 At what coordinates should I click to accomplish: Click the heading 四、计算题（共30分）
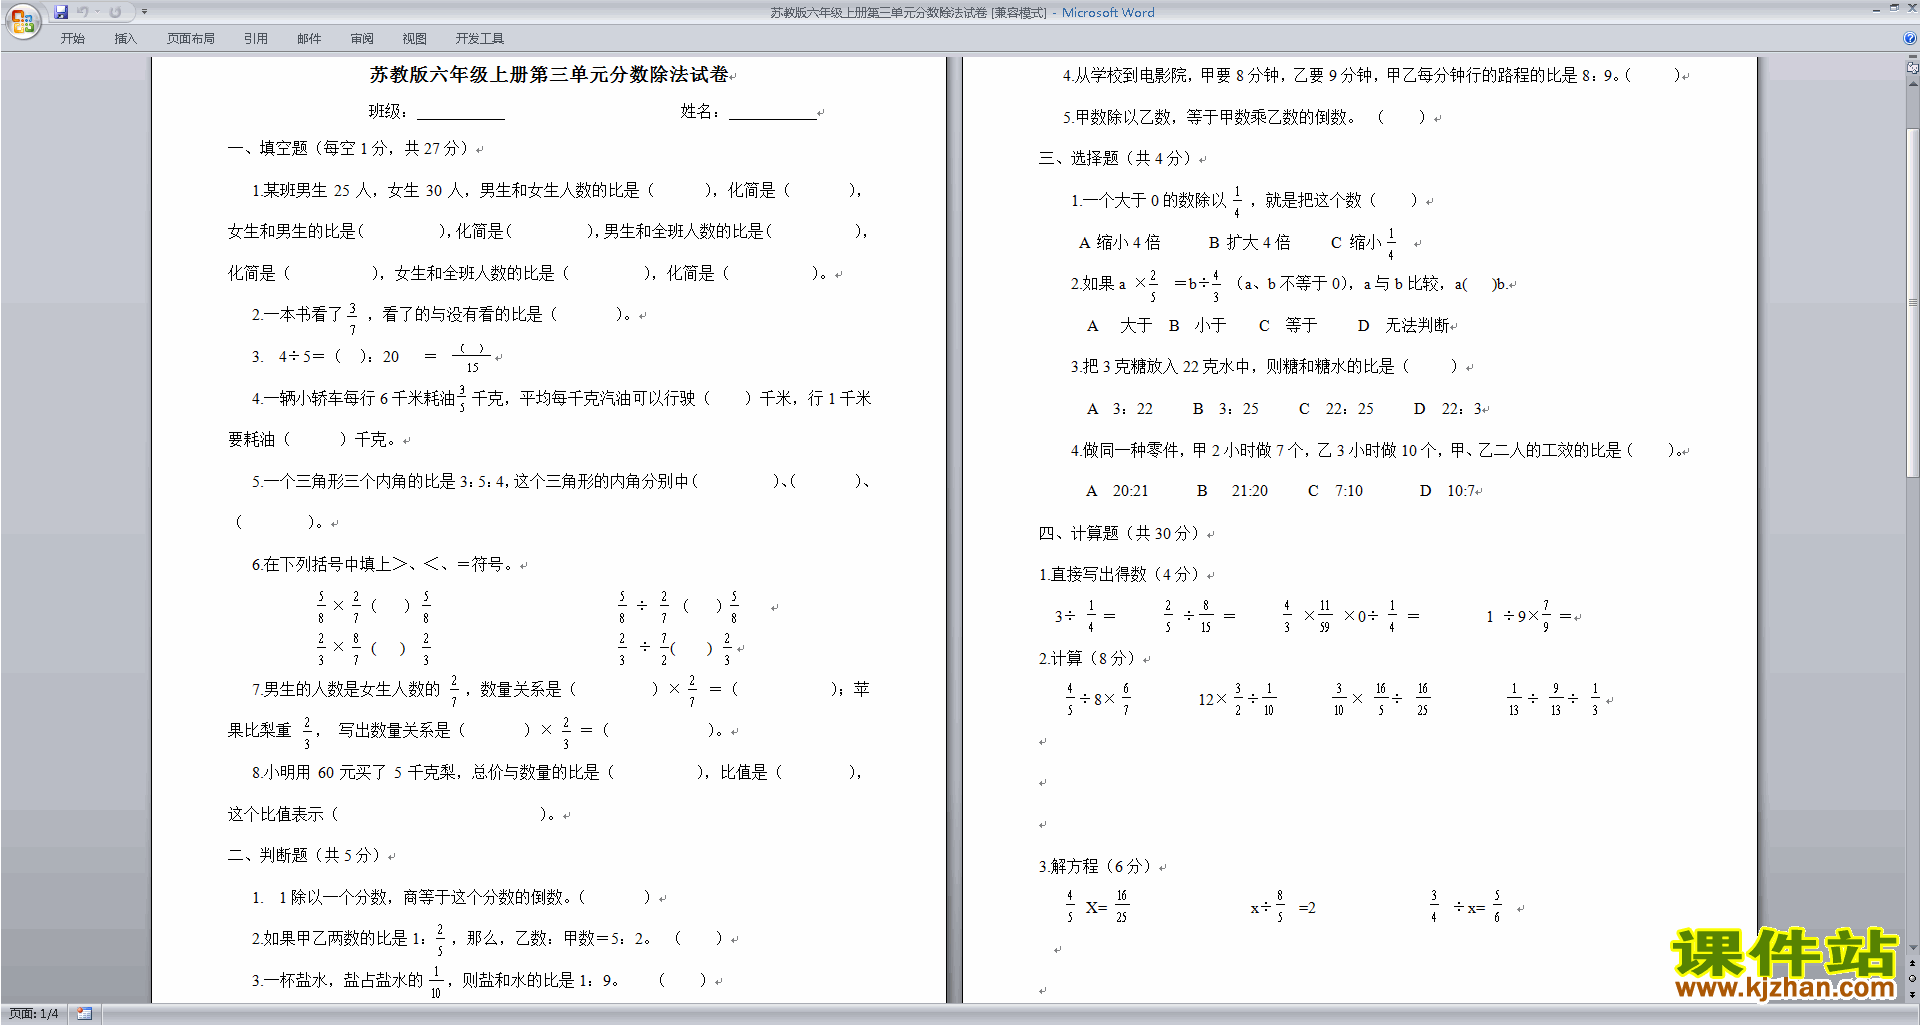pyautogui.click(x=1119, y=533)
